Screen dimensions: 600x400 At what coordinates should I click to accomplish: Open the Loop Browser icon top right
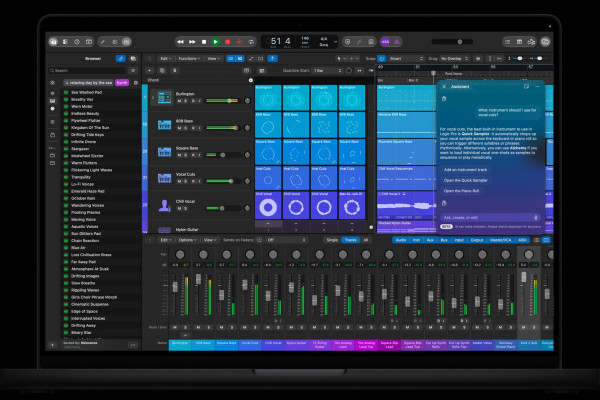(x=531, y=42)
